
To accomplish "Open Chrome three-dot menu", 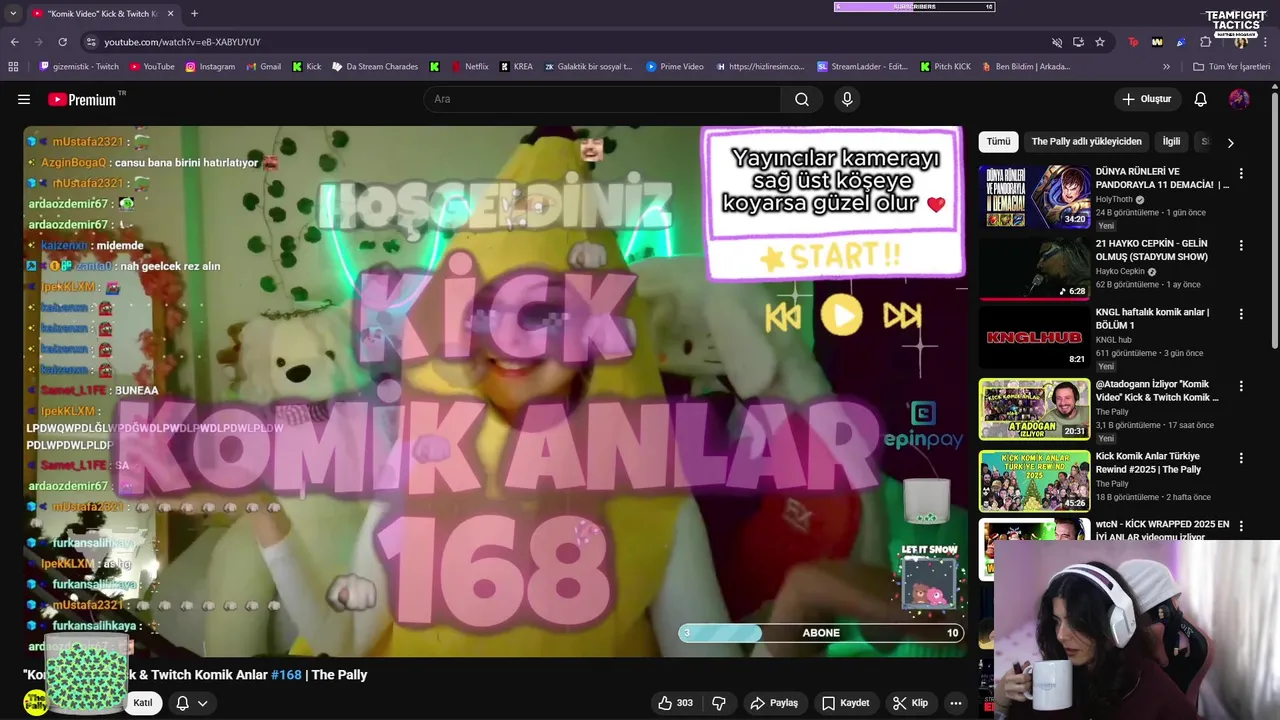I will coord(1267,42).
